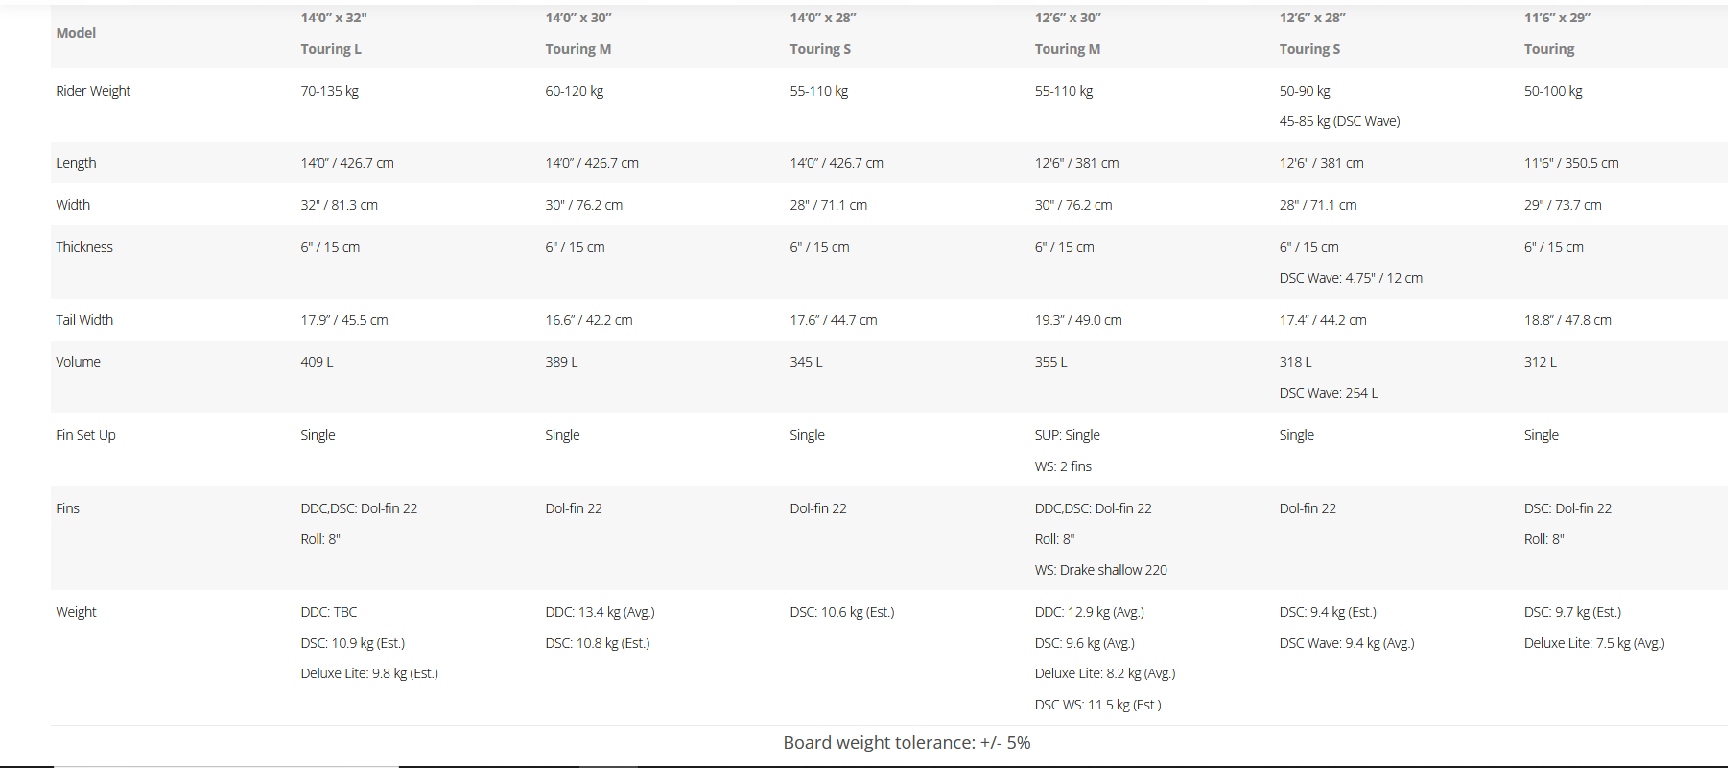1728x768 pixels.
Task: Select the Deluxe Lite 7.5 kg (Avg.) weight
Action: 1593,643
